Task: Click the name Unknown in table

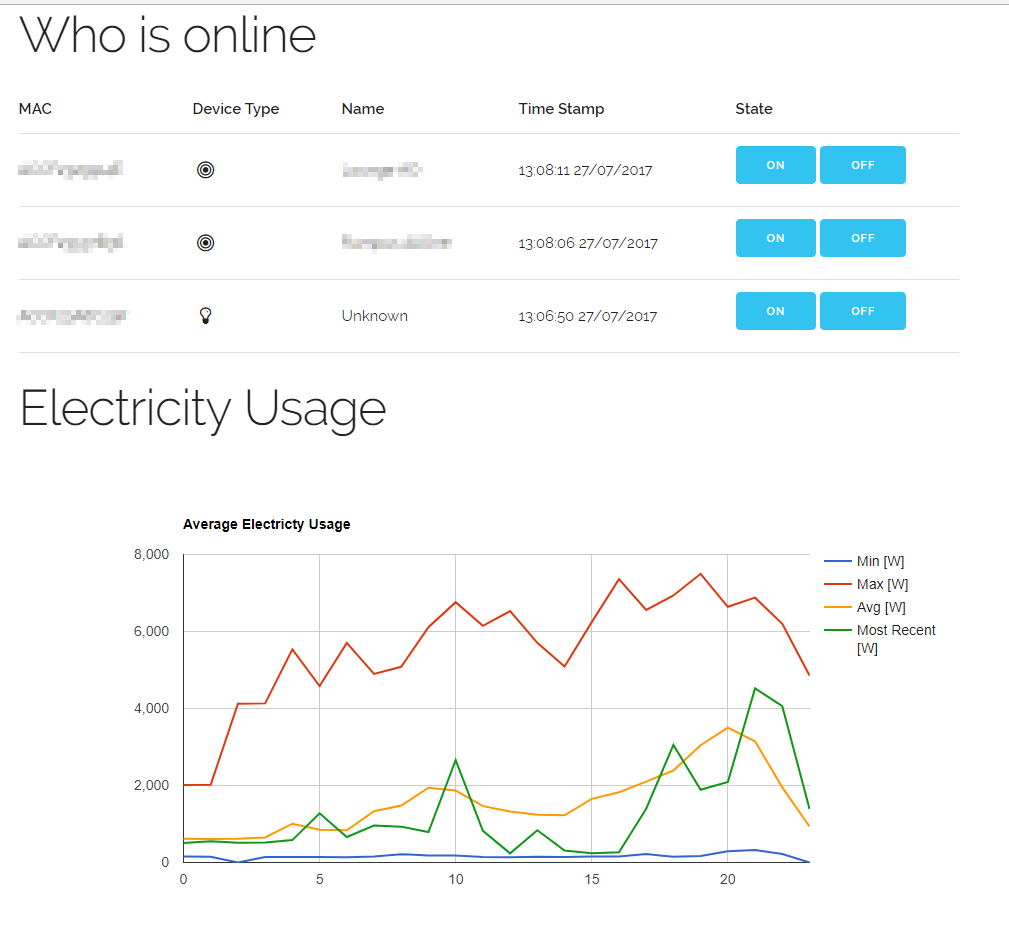Action: pyautogui.click(x=375, y=316)
